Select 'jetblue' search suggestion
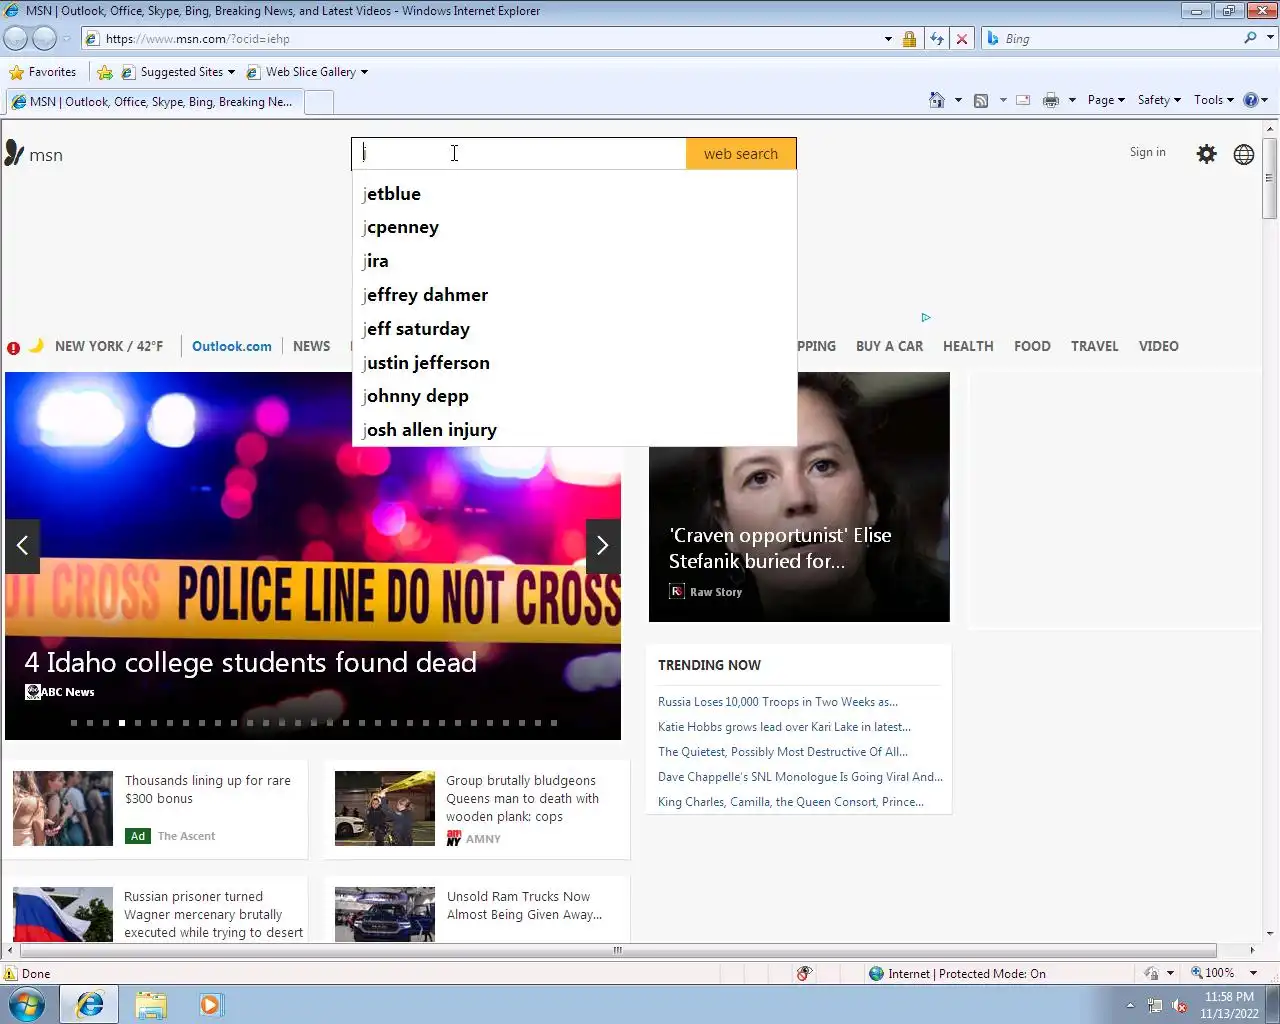Image resolution: width=1280 pixels, height=1024 pixels. coord(574,194)
